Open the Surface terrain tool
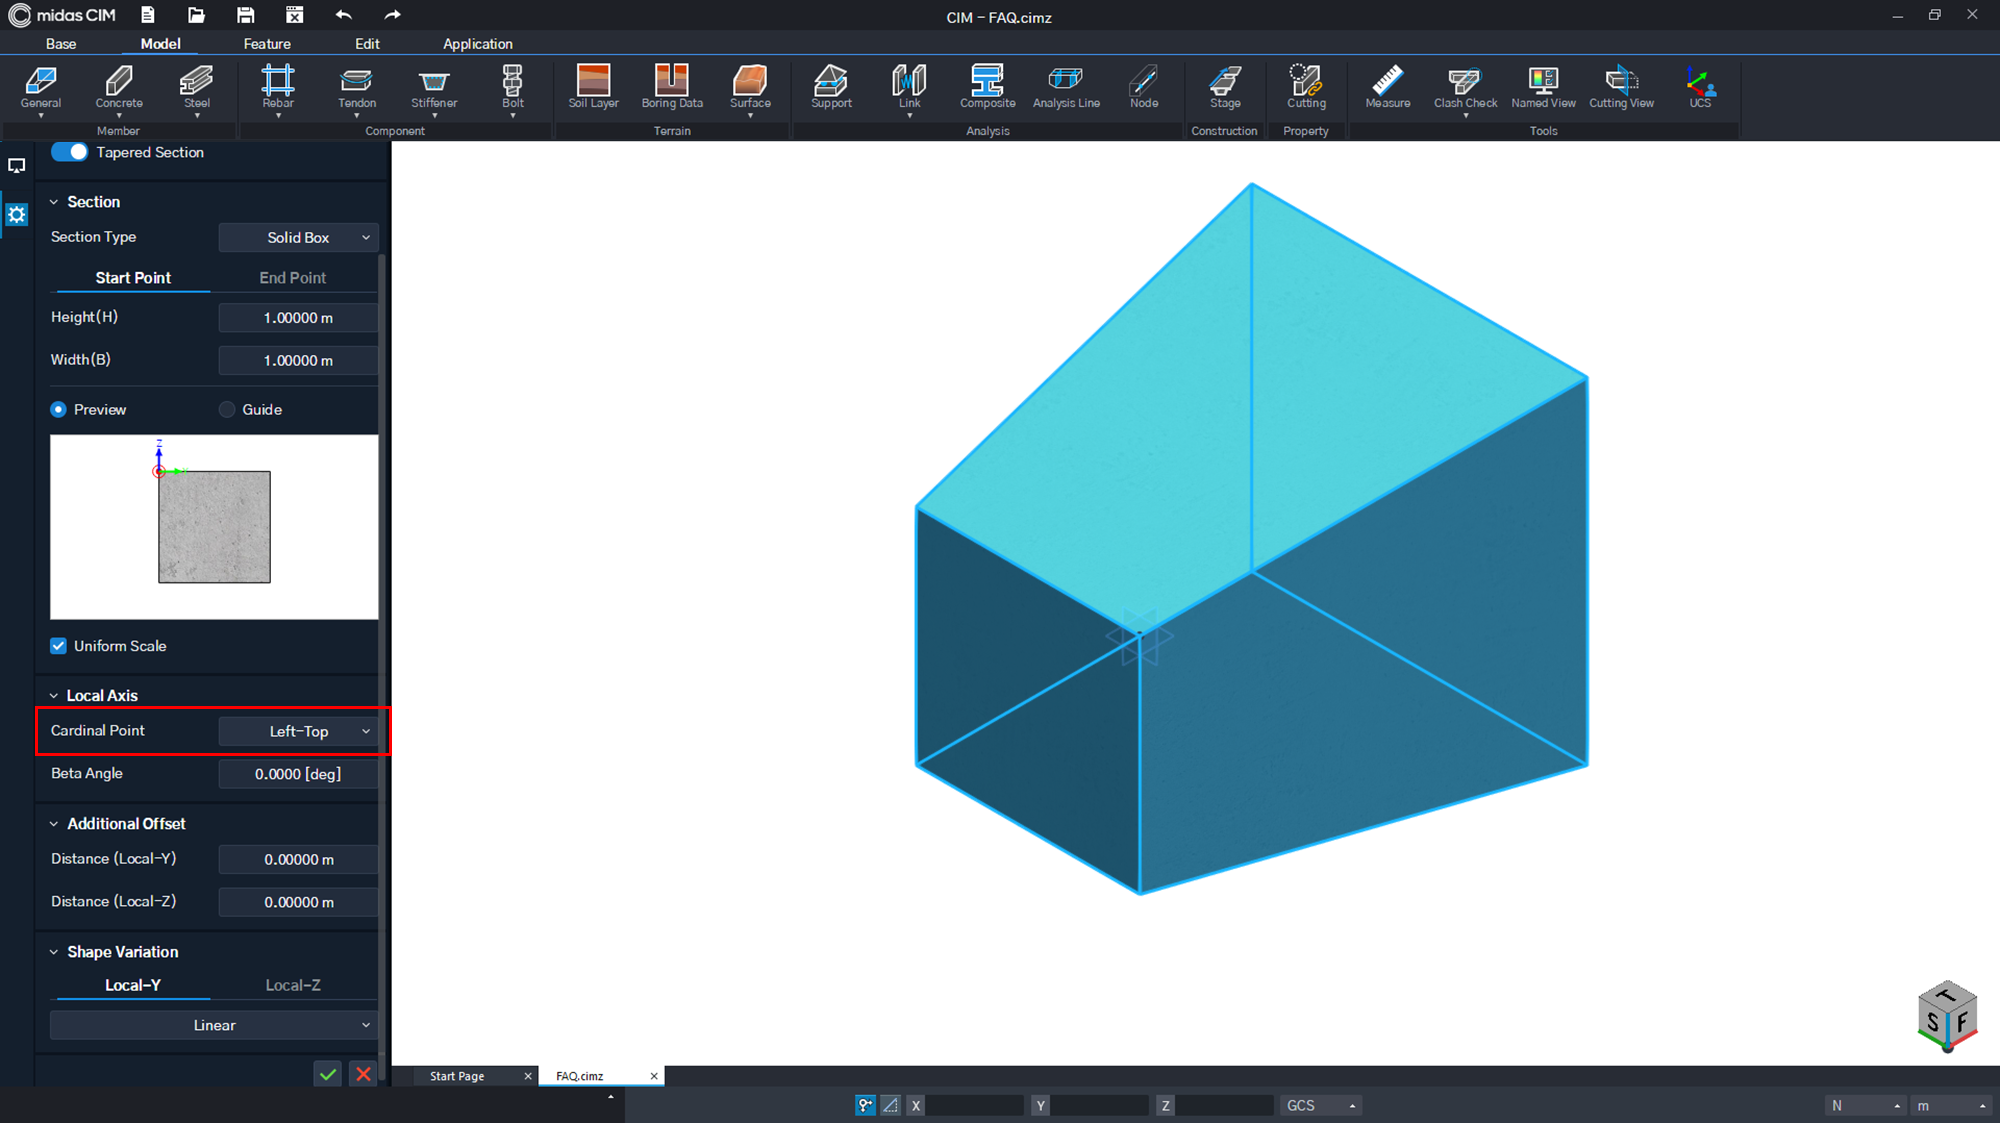This screenshot has height=1123, width=2000. point(750,87)
